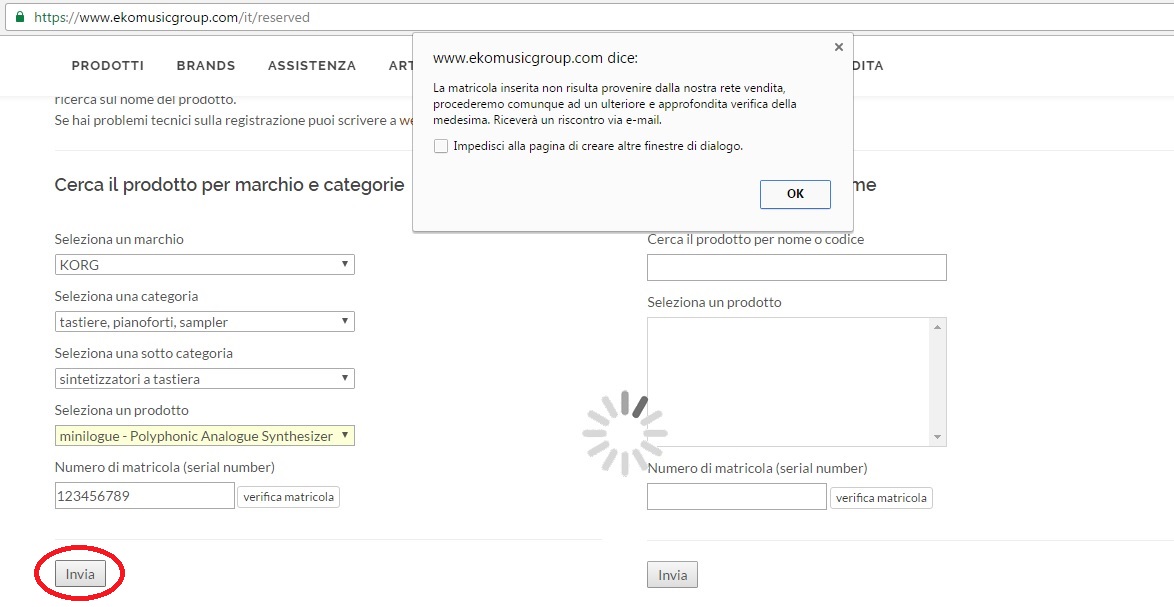
Task: Click the product list scroll-up arrow
Action: 937,326
